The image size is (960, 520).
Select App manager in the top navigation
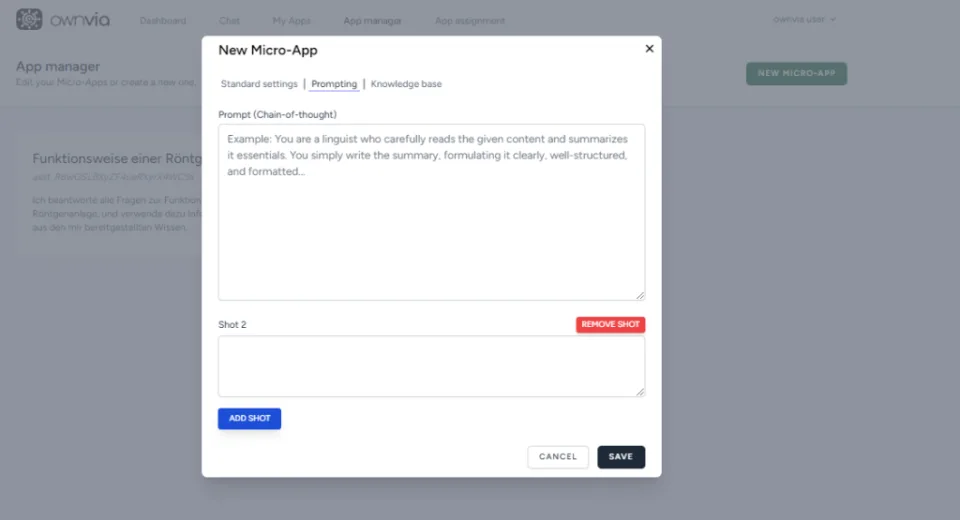tap(372, 20)
